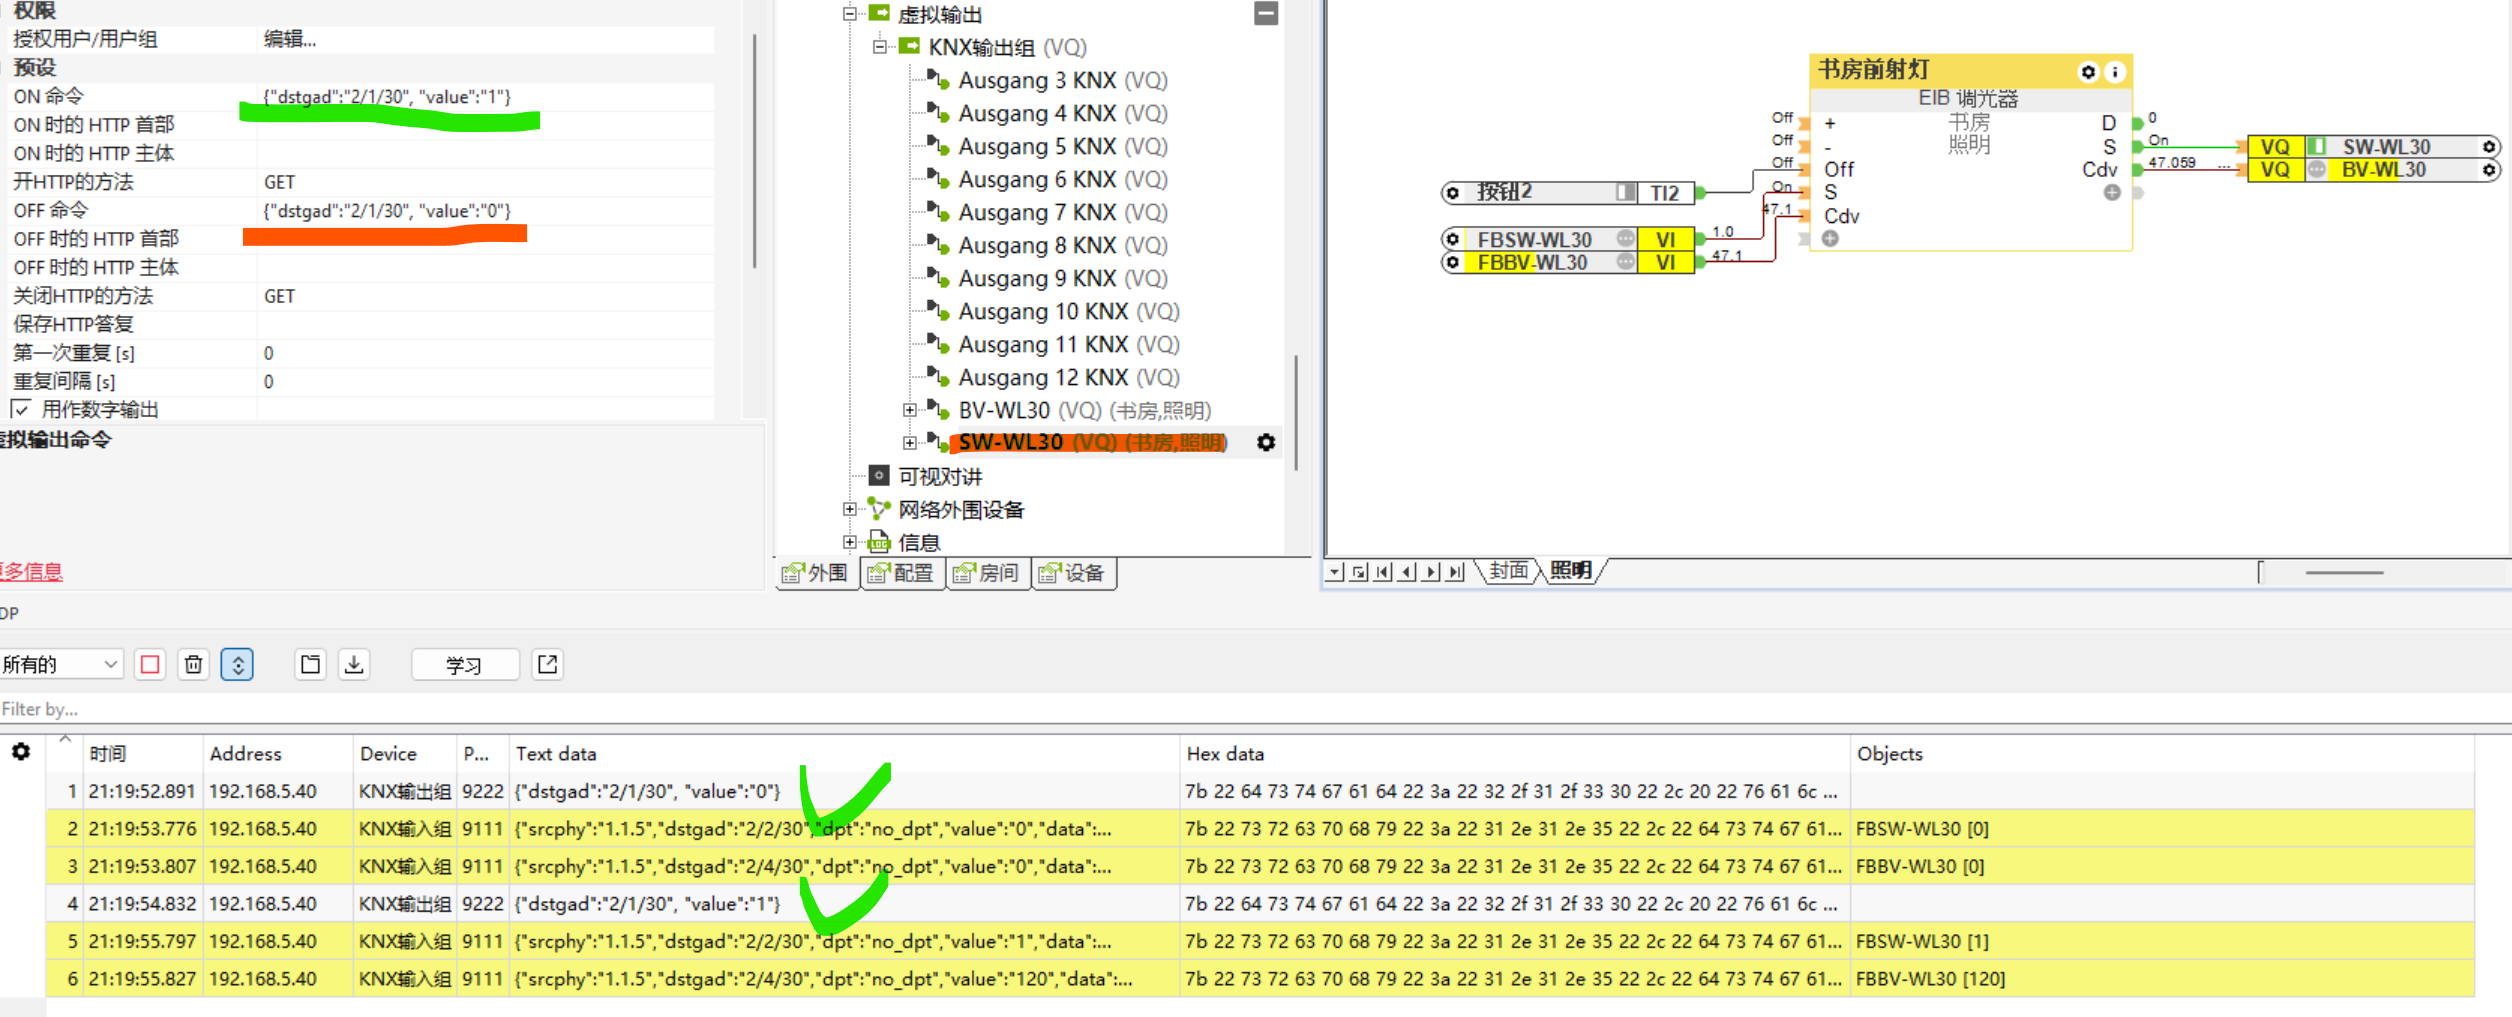Image resolution: width=2512 pixels, height=1017 pixels.
Task: Click the properties panel vertical scrollbar
Action: click(754, 150)
